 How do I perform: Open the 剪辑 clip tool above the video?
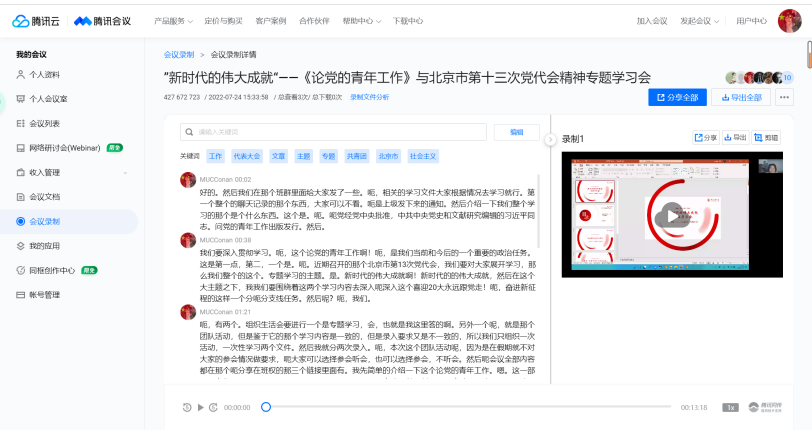pos(767,138)
